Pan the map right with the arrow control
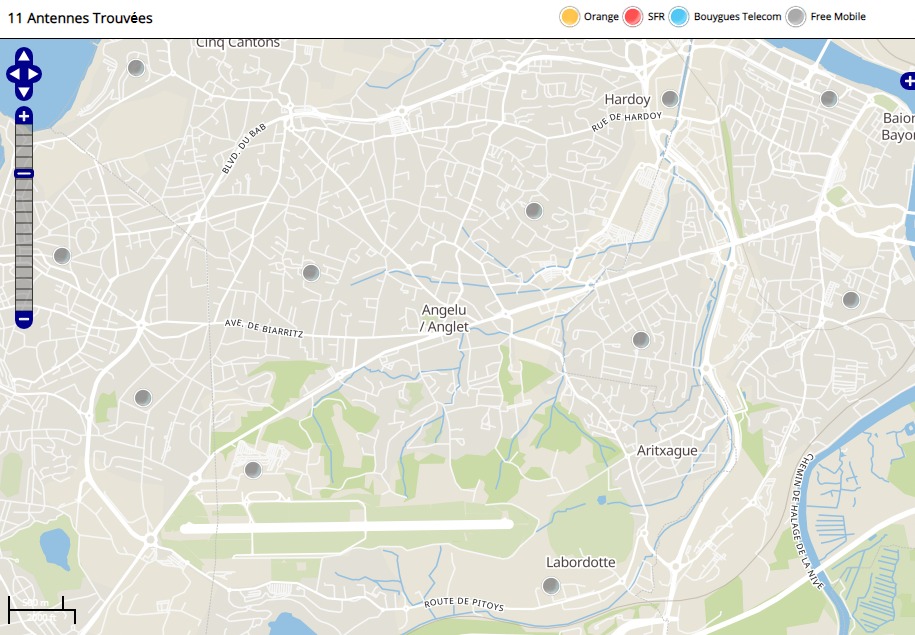Screen dimensions: 915x635 point(35,74)
